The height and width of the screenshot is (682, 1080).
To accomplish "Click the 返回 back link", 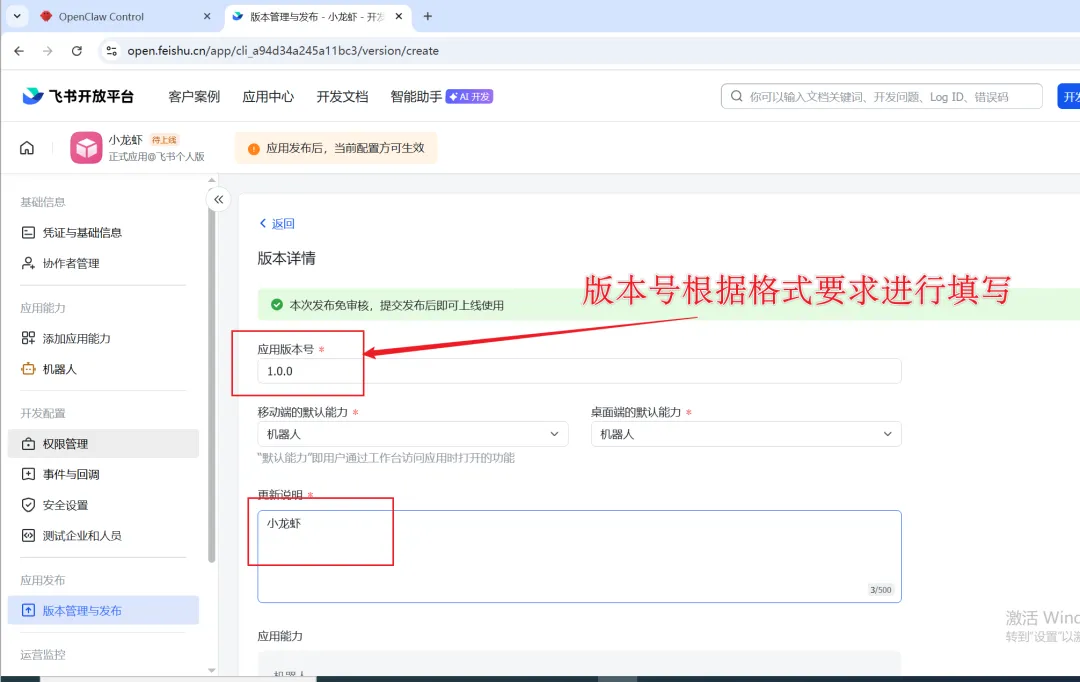I will pos(277,223).
